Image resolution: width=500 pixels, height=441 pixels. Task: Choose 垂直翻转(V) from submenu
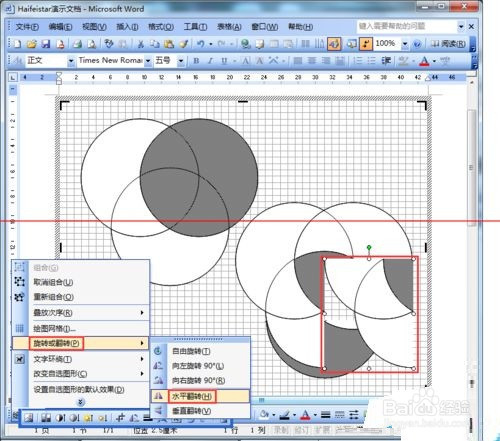click(200, 411)
